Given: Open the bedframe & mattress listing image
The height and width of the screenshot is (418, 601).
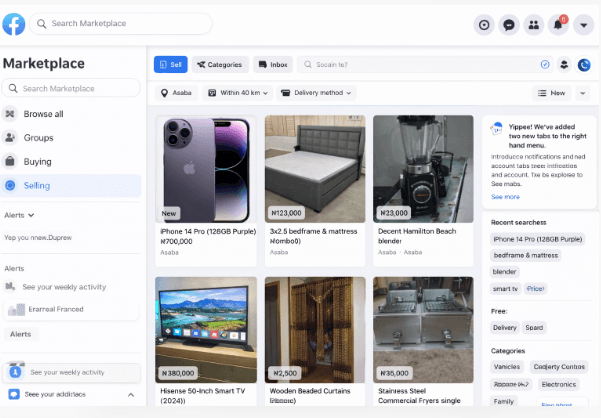Looking at the screenshot, I should [315, 169].
